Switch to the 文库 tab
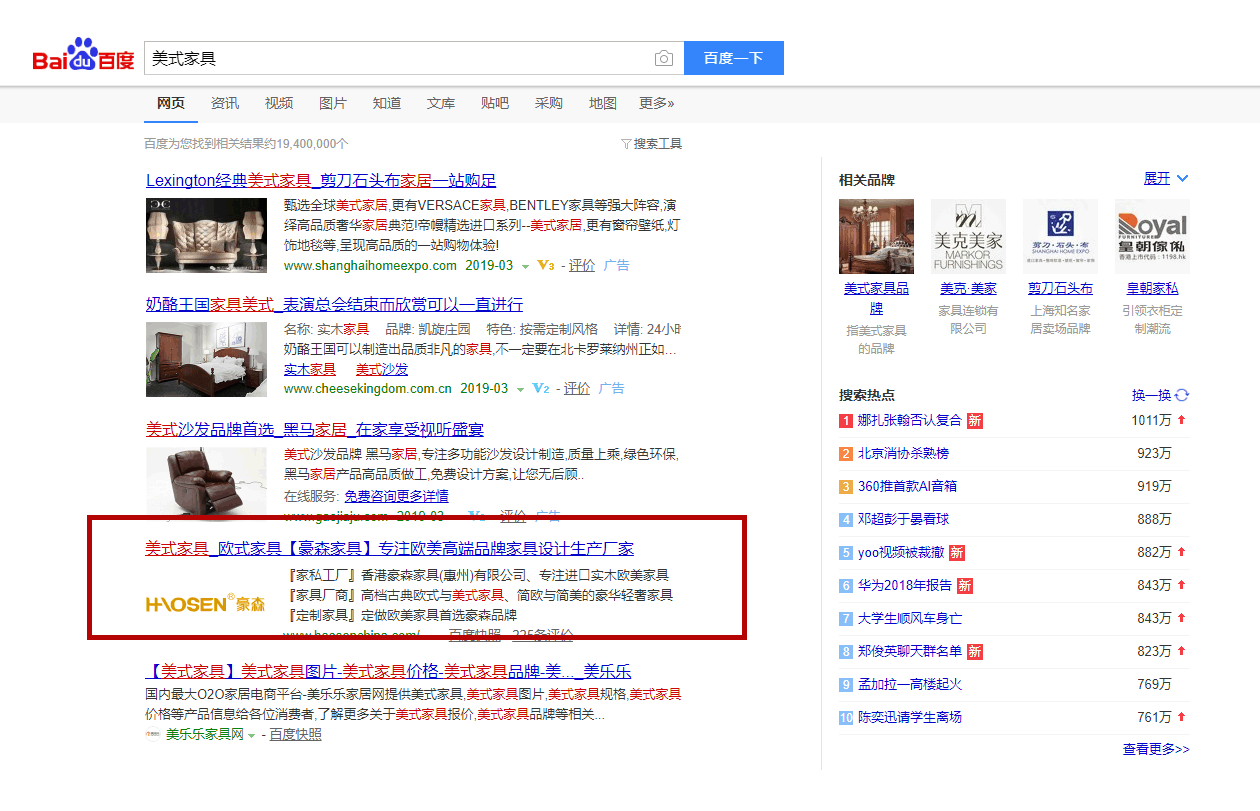This screenshot has width=1260, height=811. (x=441, y=103)
